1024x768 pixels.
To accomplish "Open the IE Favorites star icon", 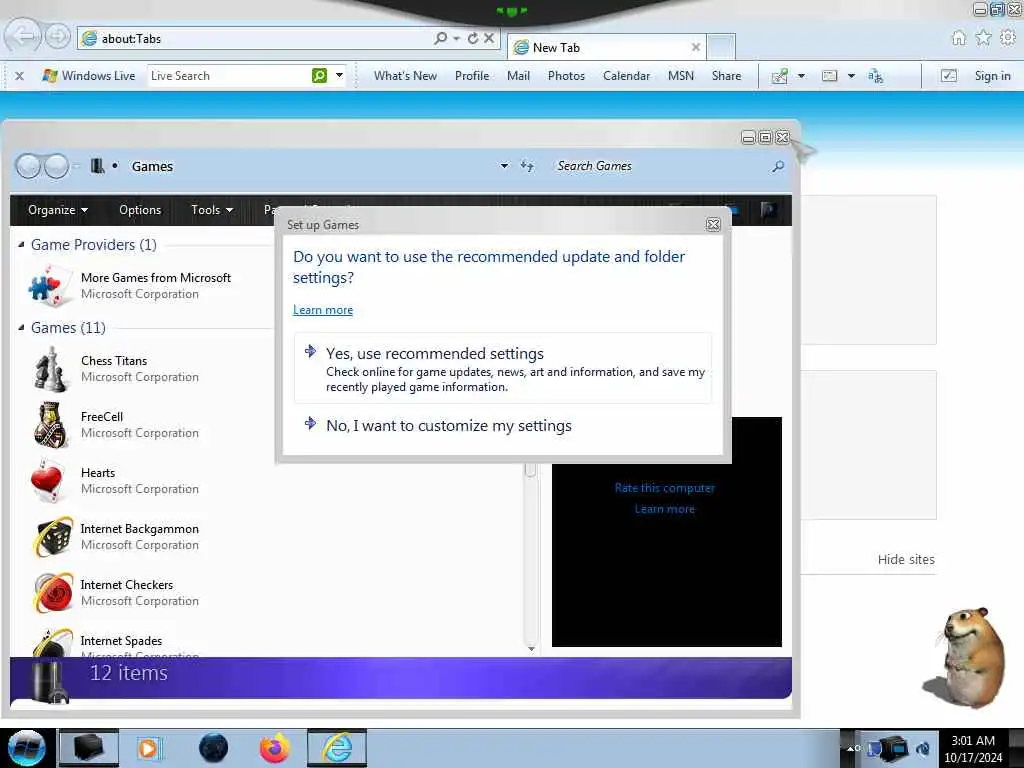I will click(984, 38).
